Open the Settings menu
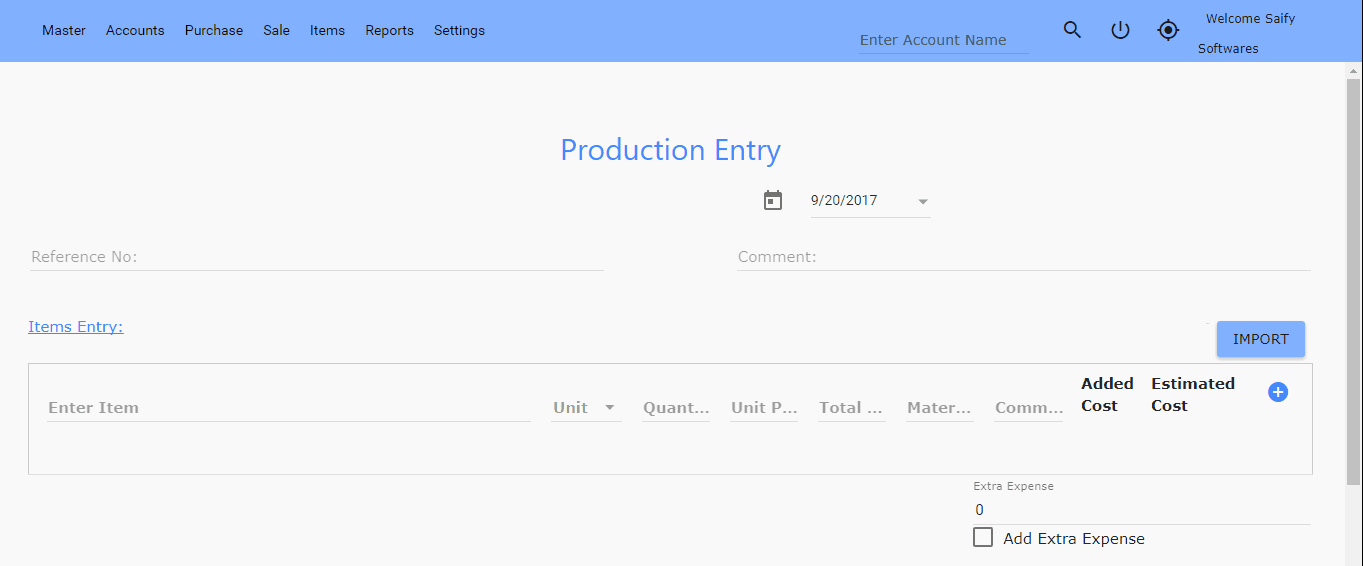 [459, 30]
